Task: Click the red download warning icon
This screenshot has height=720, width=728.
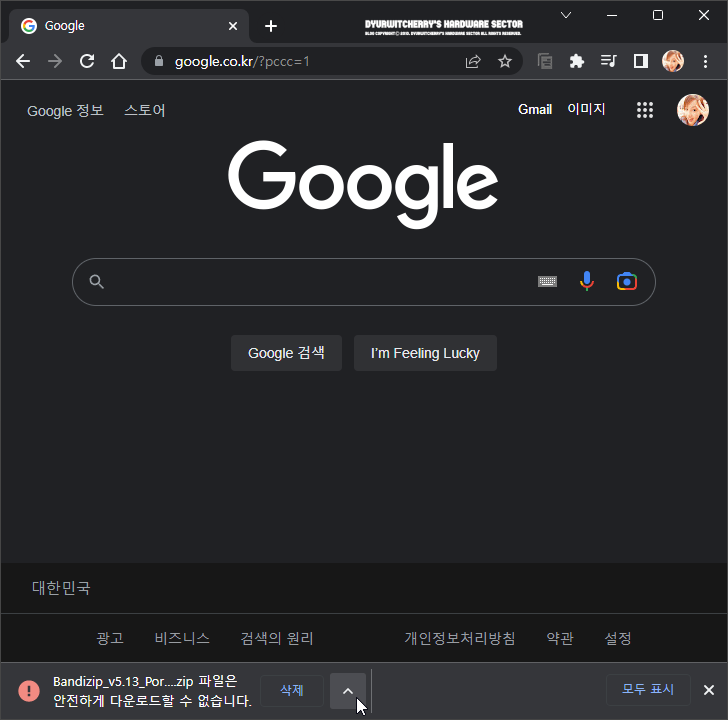Action: 29,691
